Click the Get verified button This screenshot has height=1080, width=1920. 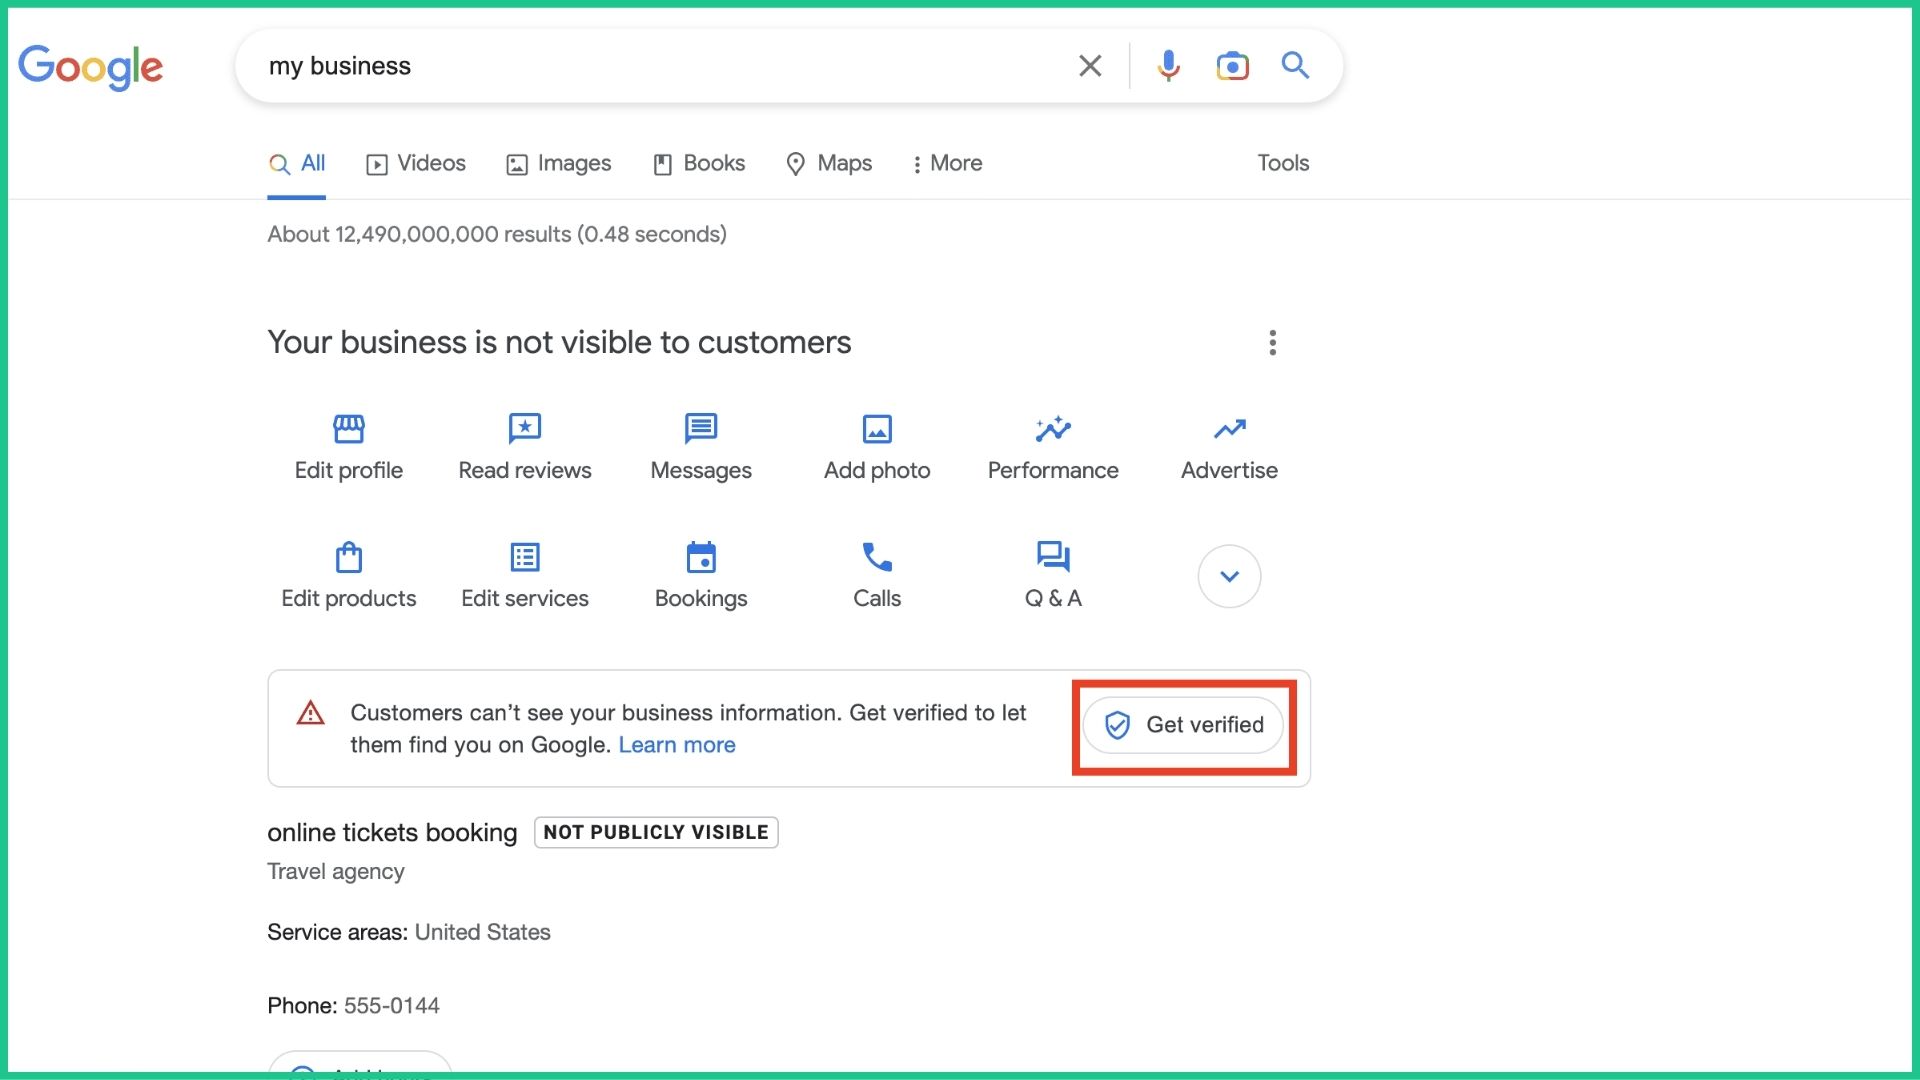[1184, 725]
